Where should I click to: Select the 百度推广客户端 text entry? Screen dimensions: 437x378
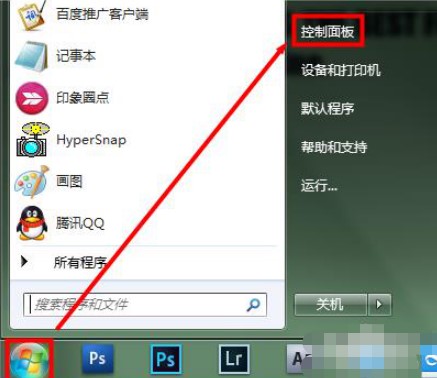pyautogui.click(x=102, y=14)
